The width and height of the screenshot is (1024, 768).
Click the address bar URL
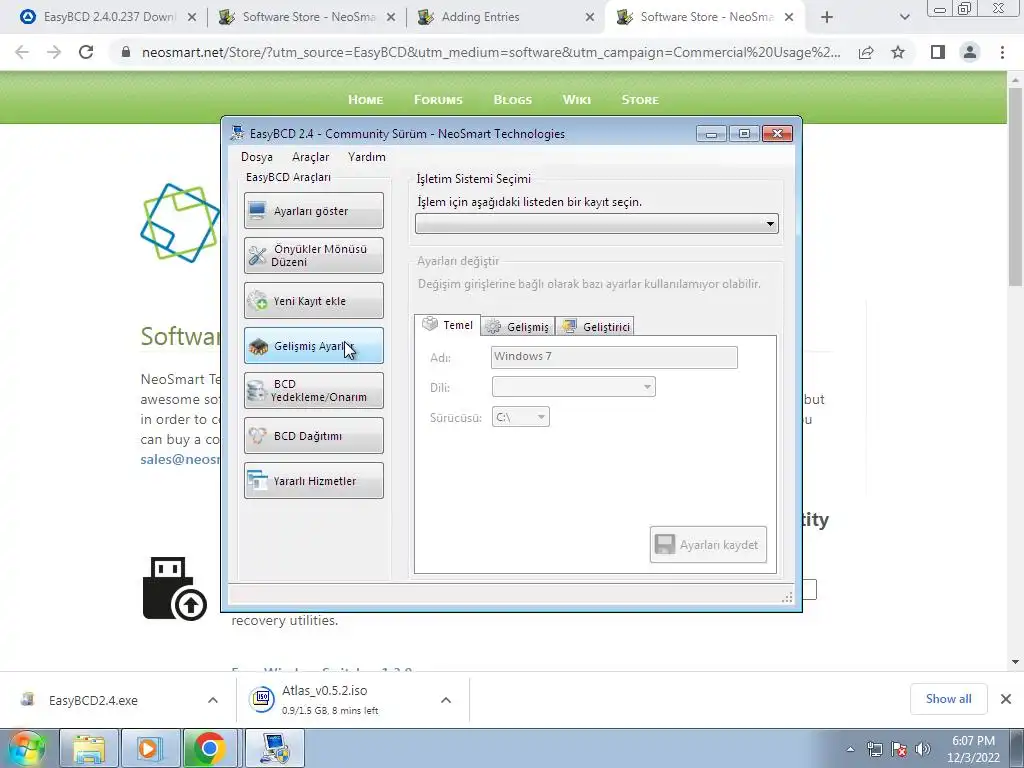point(491,52)
